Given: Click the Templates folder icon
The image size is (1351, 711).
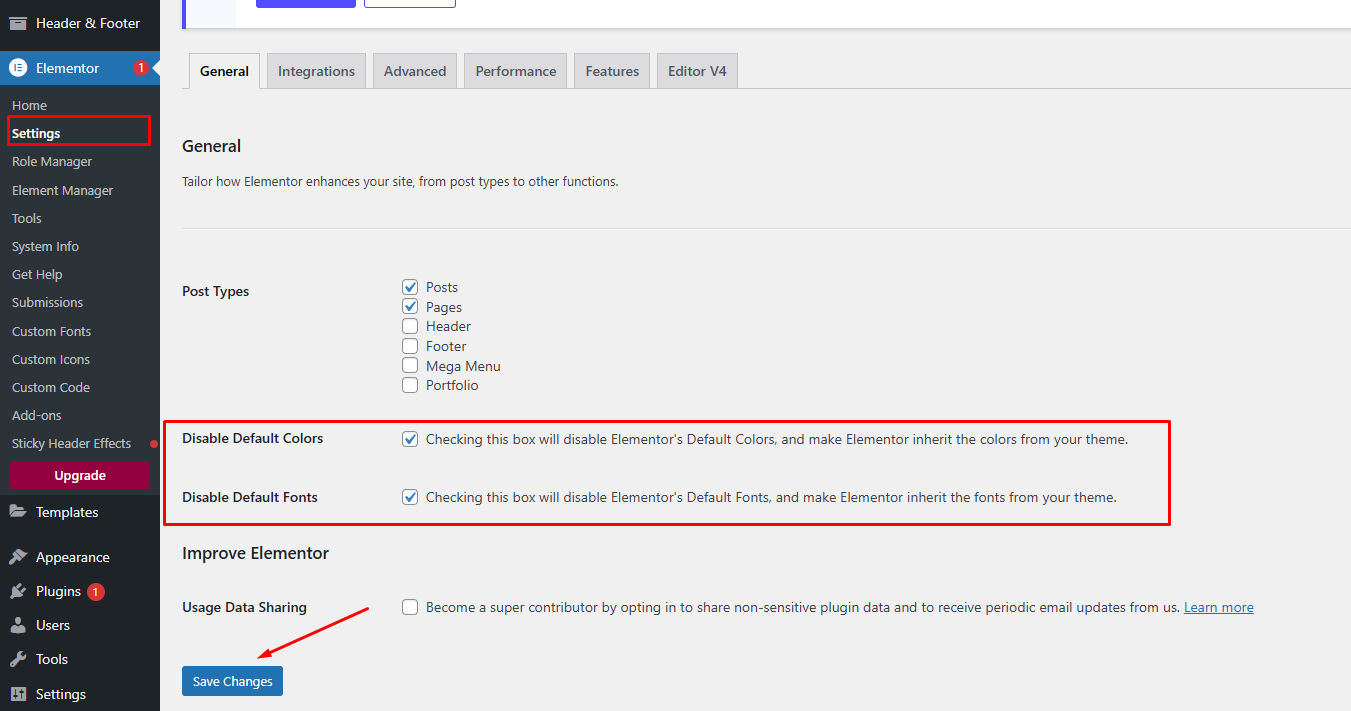Looking at the screenshot, I should tap(18, 512).
